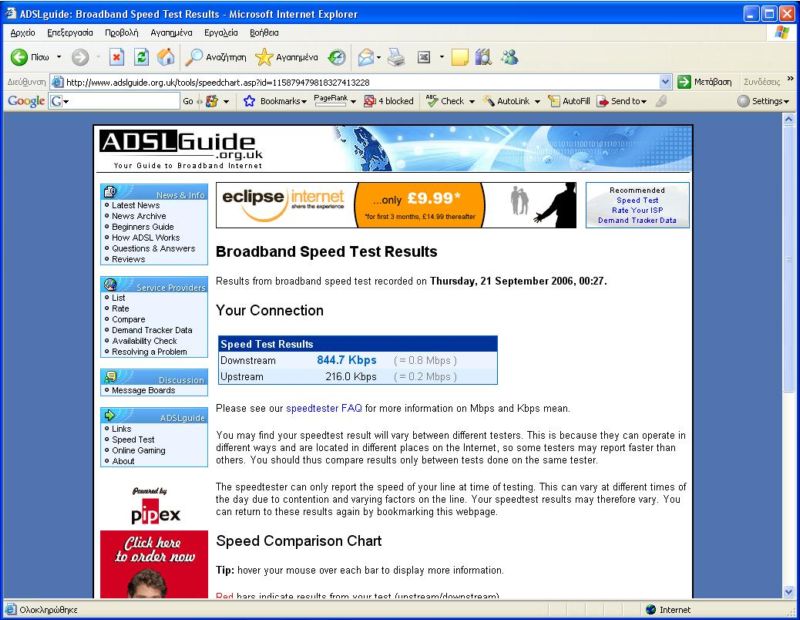Click the Google toolbar Go button
This screenshot has width=800, height=620.
point(188,101)
